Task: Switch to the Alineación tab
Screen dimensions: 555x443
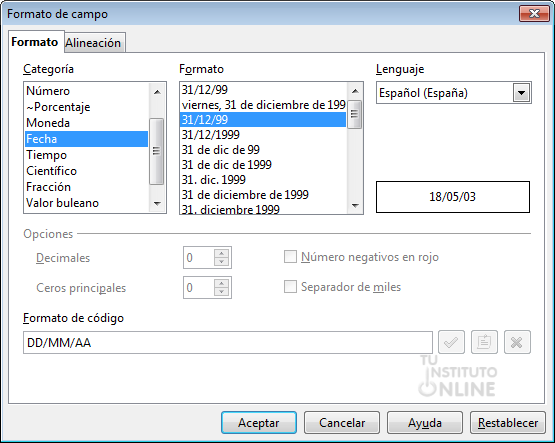Action: [x=93, y=43]
